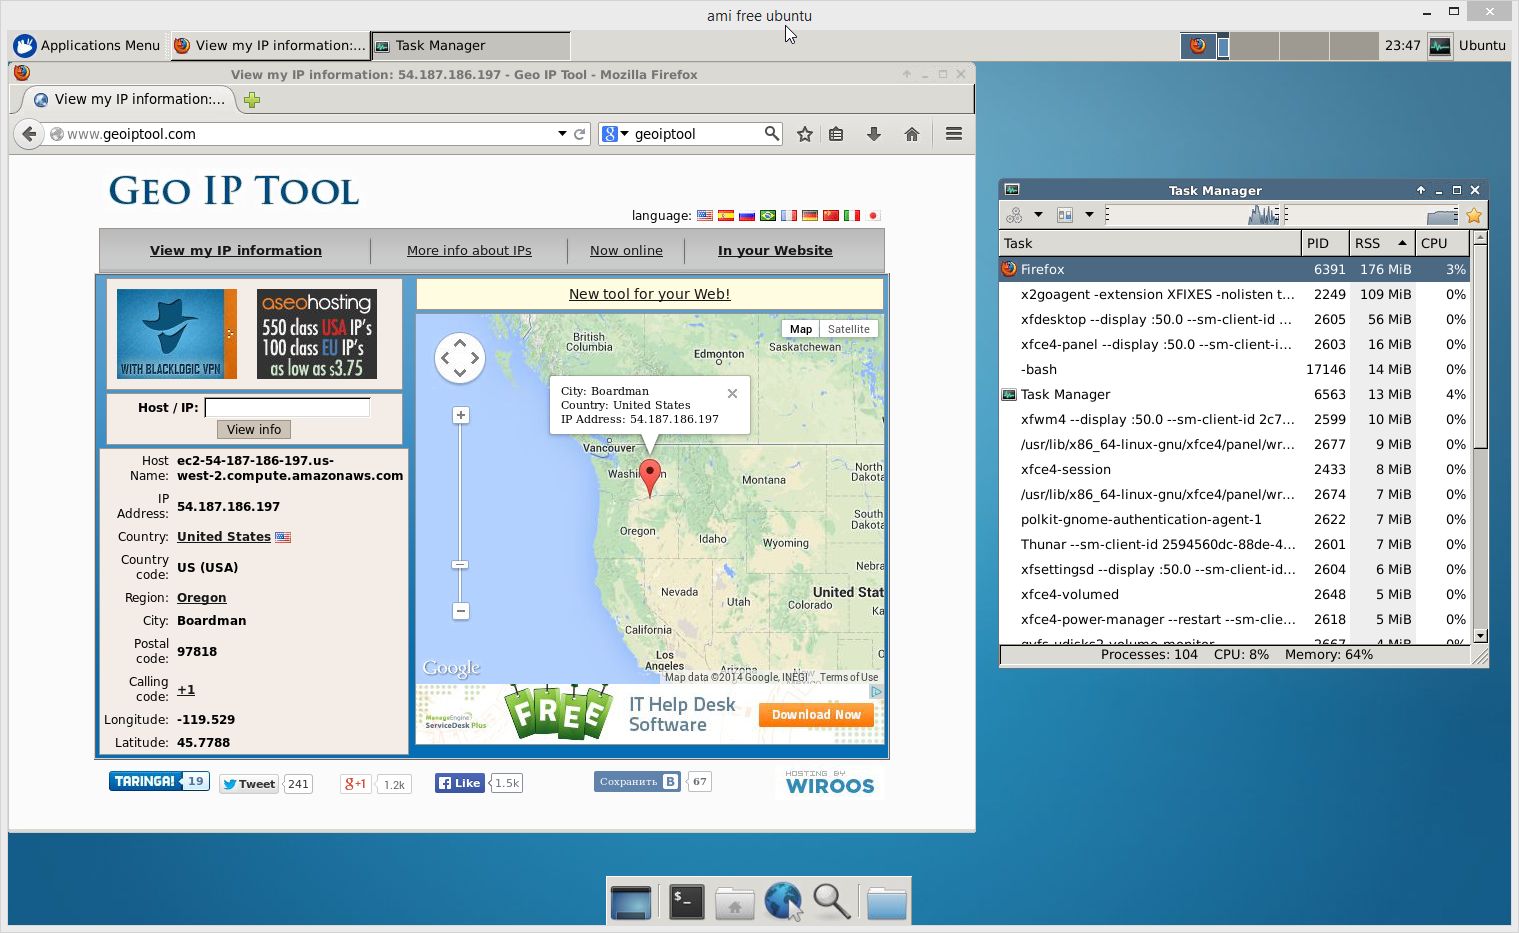Go to Firefox home page icon

pyautogui.click(x=911, y=134)
